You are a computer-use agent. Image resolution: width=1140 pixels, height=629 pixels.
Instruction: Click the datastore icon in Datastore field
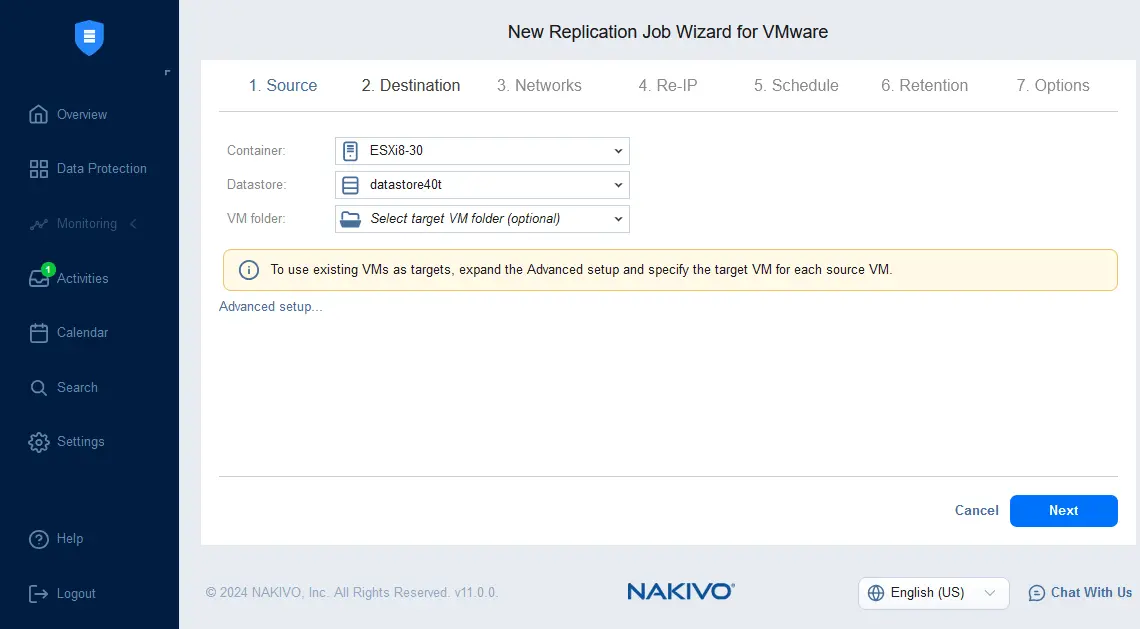coord(350,185)
